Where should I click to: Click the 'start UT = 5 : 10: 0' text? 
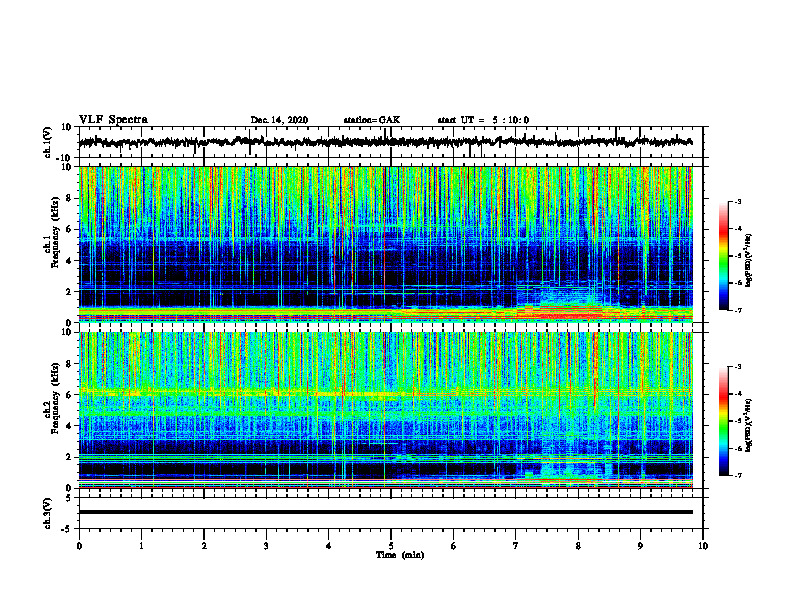pos(483,120)
